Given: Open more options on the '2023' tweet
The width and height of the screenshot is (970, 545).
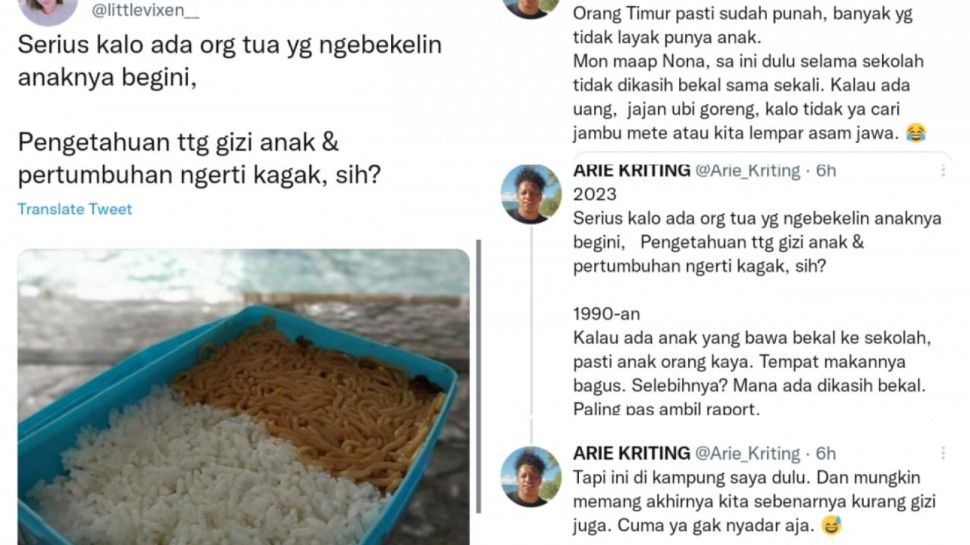Looking at the screenshot, I should click(x=943, y=170).
